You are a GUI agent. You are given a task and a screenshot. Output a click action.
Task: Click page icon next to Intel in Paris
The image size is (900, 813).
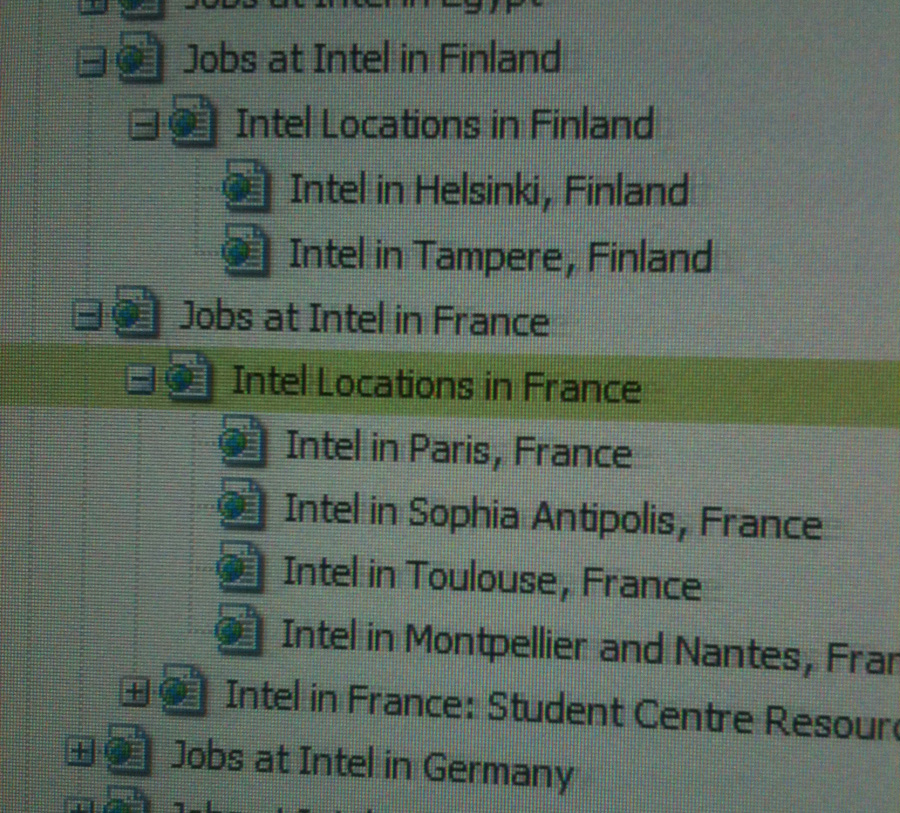pos(242,442)
